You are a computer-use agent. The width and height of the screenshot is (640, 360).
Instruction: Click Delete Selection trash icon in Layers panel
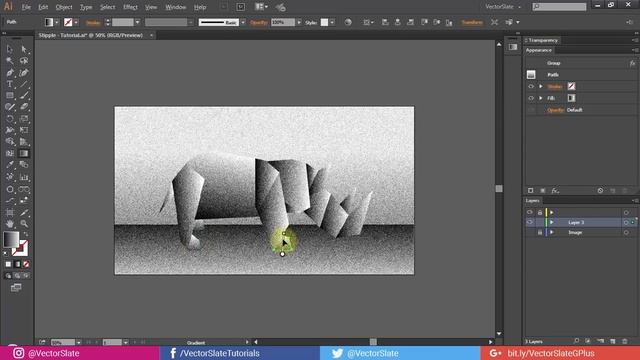tap(625, 341)
